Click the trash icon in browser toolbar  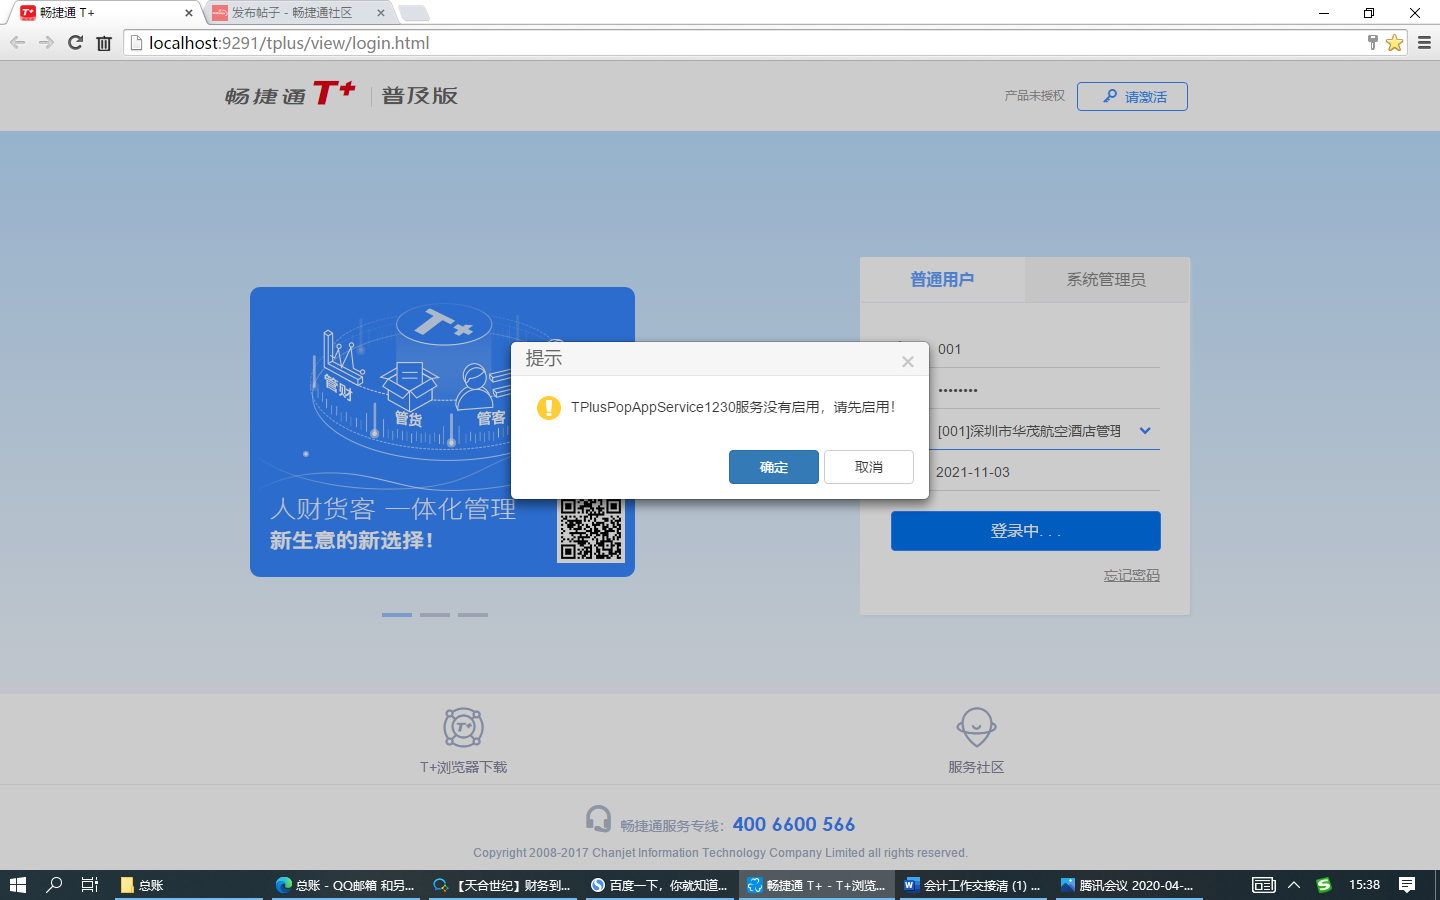[104, 43]
